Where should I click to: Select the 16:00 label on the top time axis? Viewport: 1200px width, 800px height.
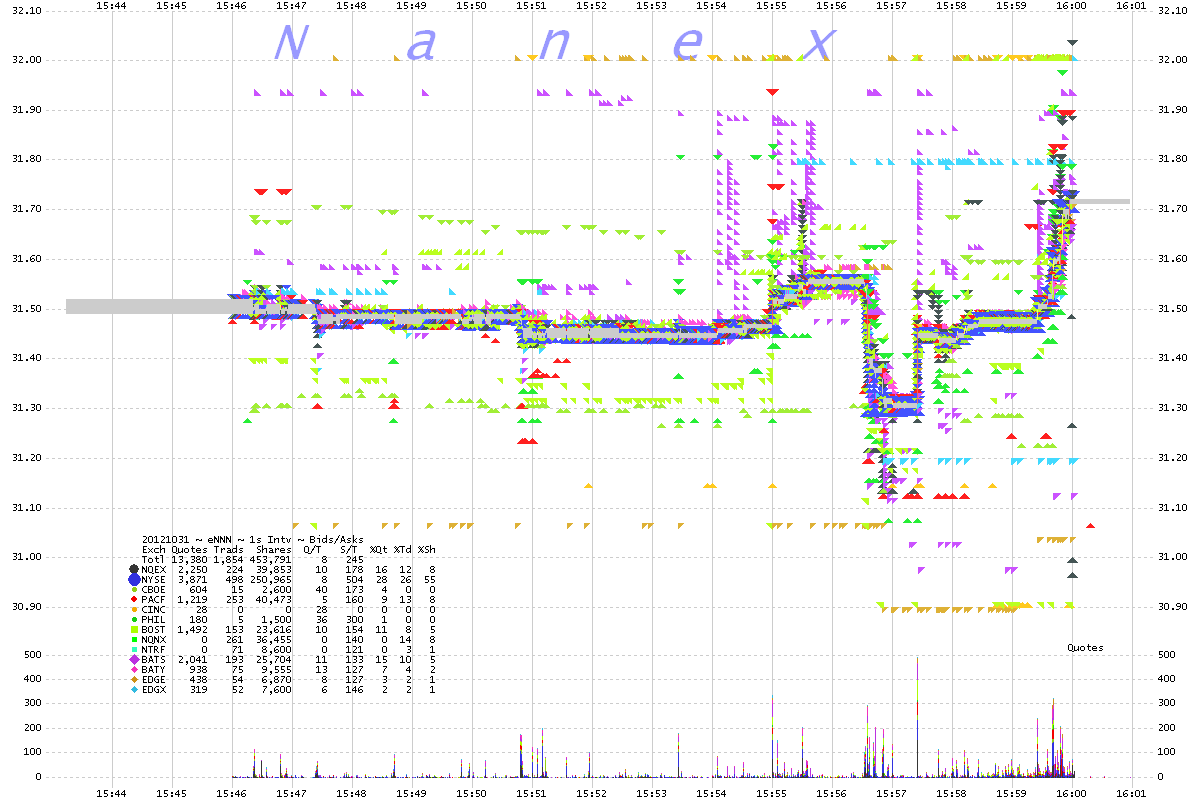click(1071, 6)
